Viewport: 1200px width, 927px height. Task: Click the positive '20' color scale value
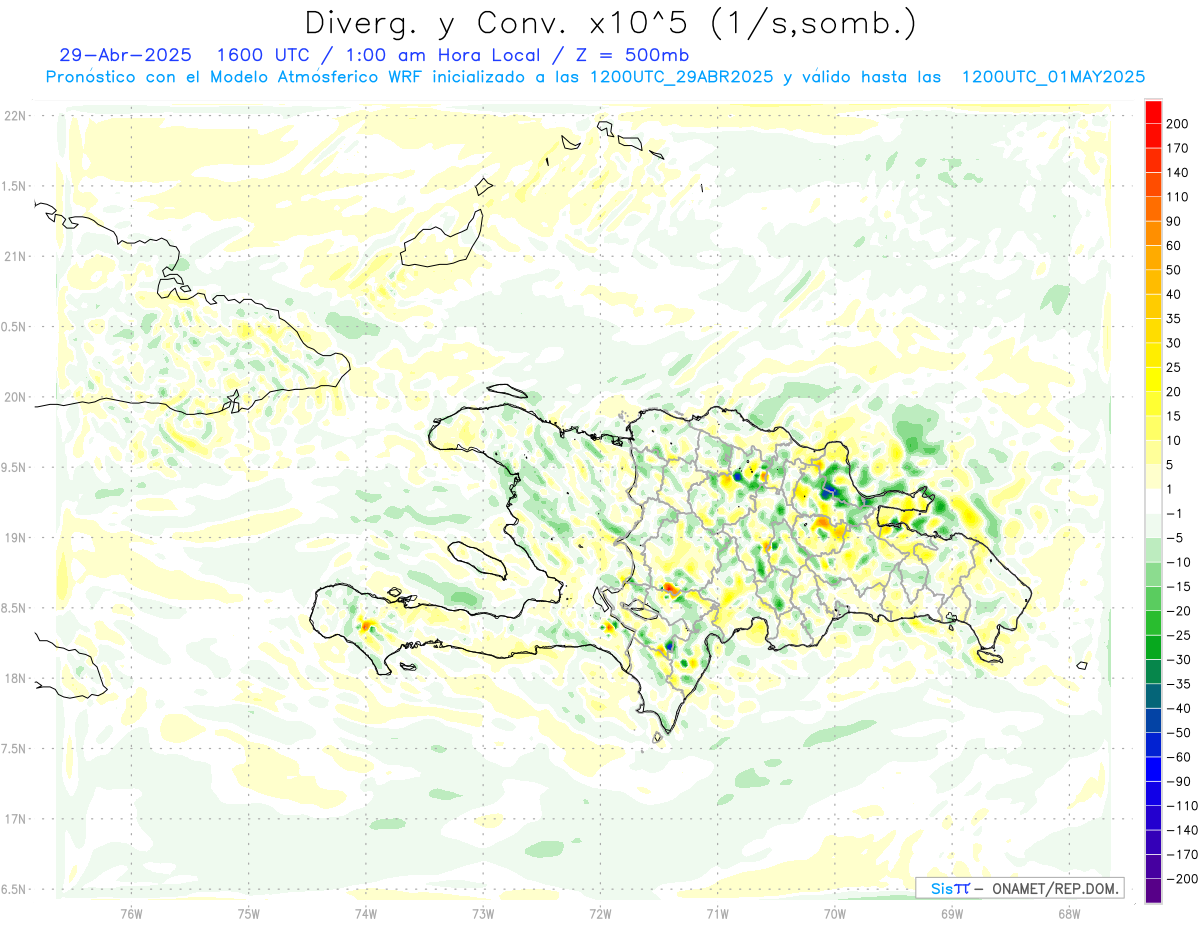coord(1174,391)
